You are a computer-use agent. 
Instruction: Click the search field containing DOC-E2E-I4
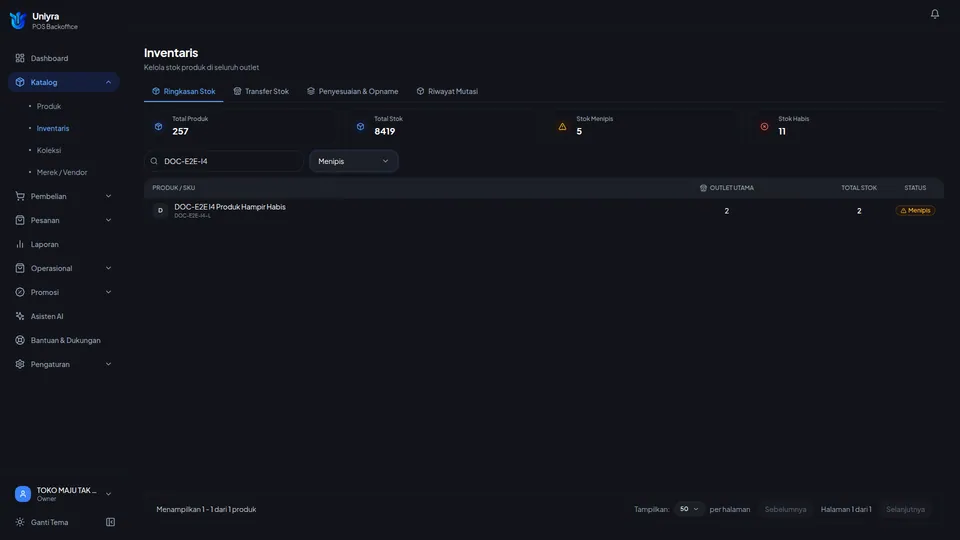(x=224, y=161)
